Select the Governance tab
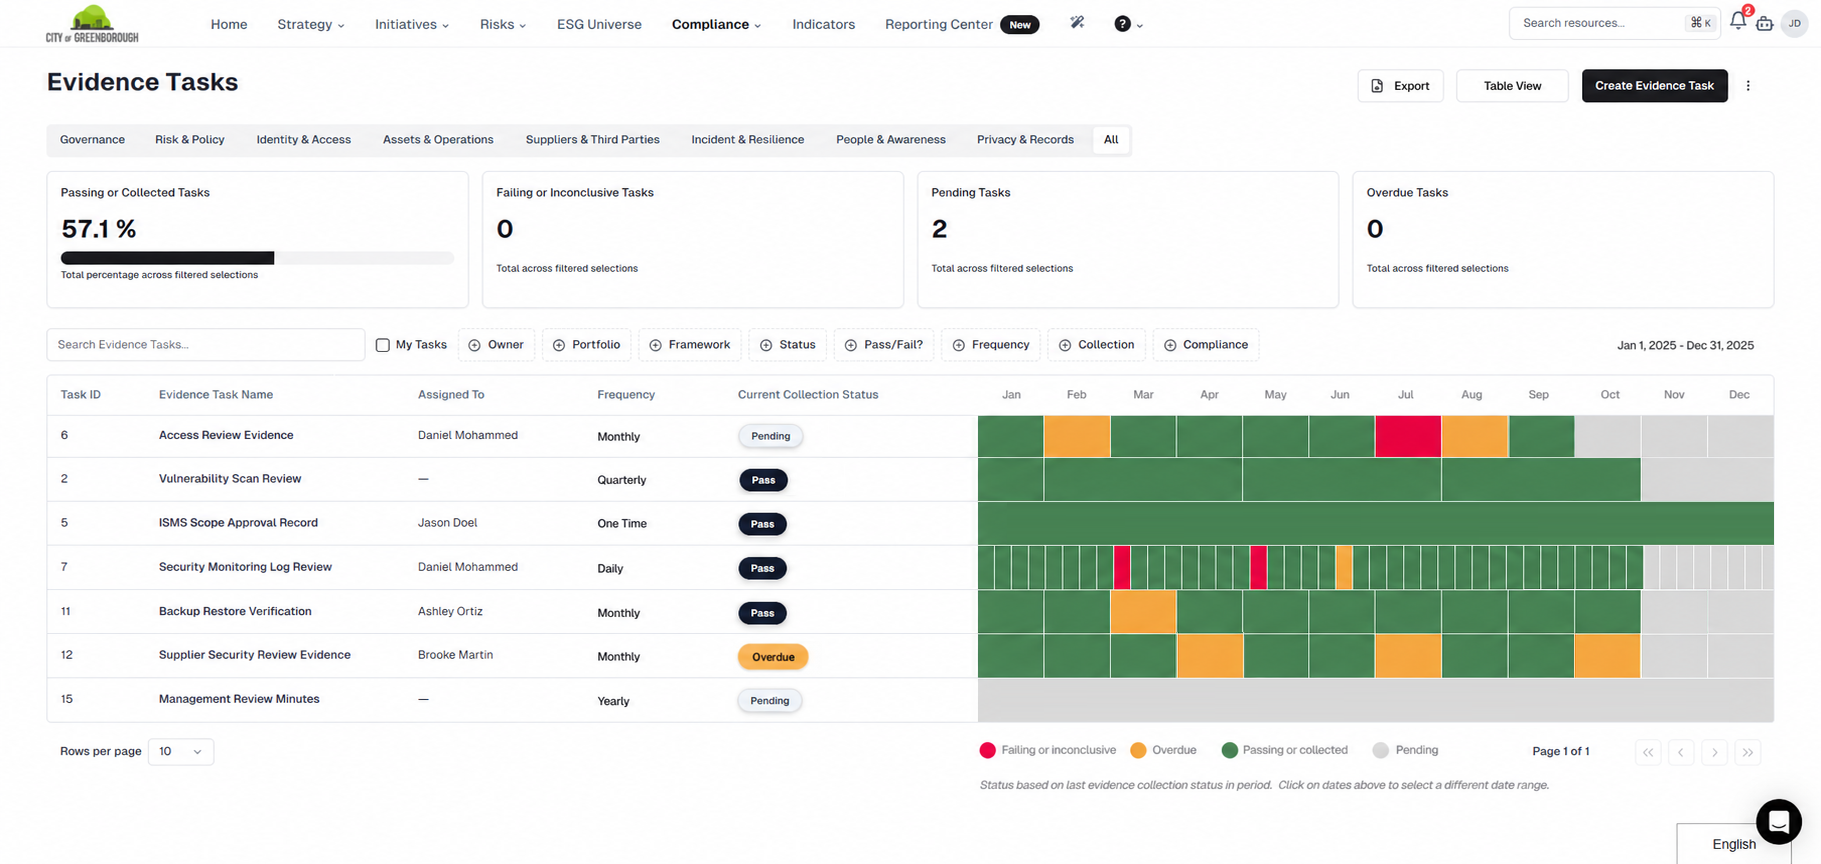The image size is (1821, 864). (x=92, y=140)
